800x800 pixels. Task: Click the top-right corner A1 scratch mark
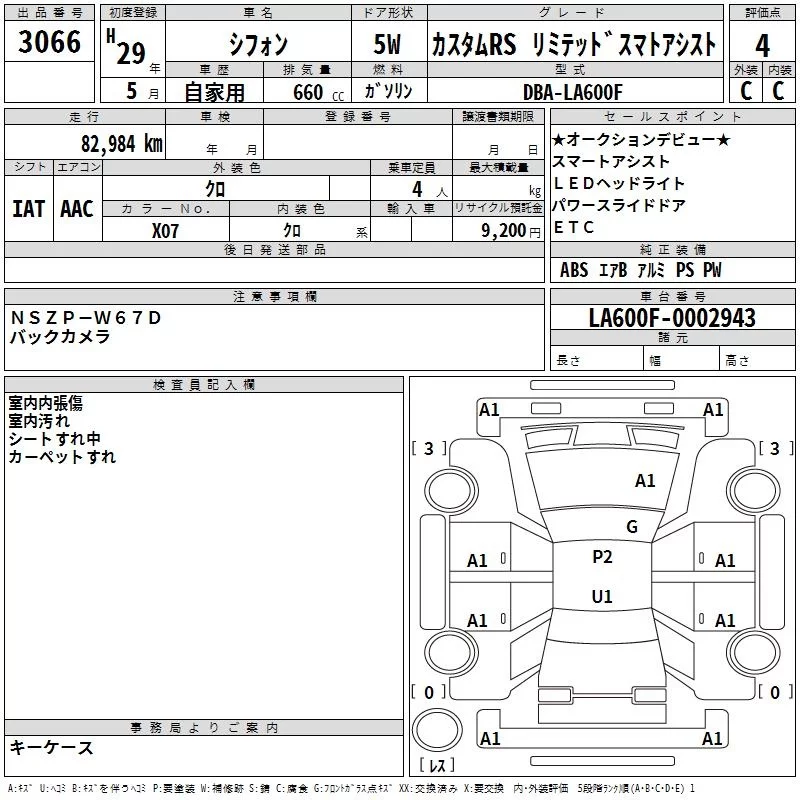713,410
